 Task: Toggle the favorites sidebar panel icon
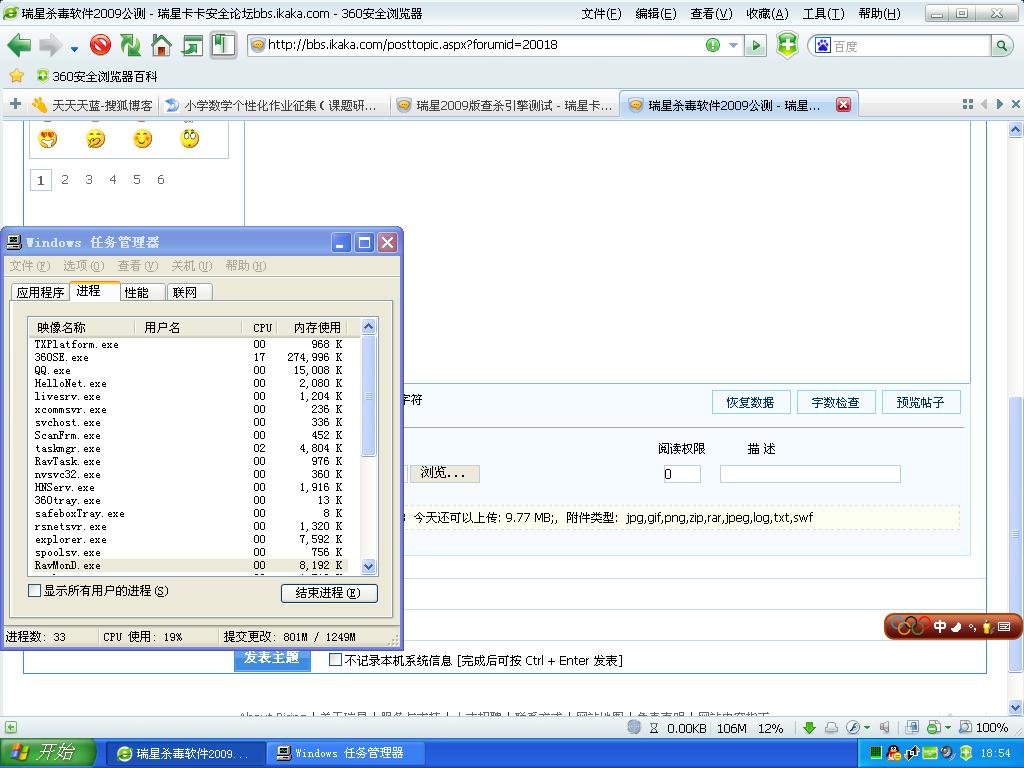[x=223, y=46]
